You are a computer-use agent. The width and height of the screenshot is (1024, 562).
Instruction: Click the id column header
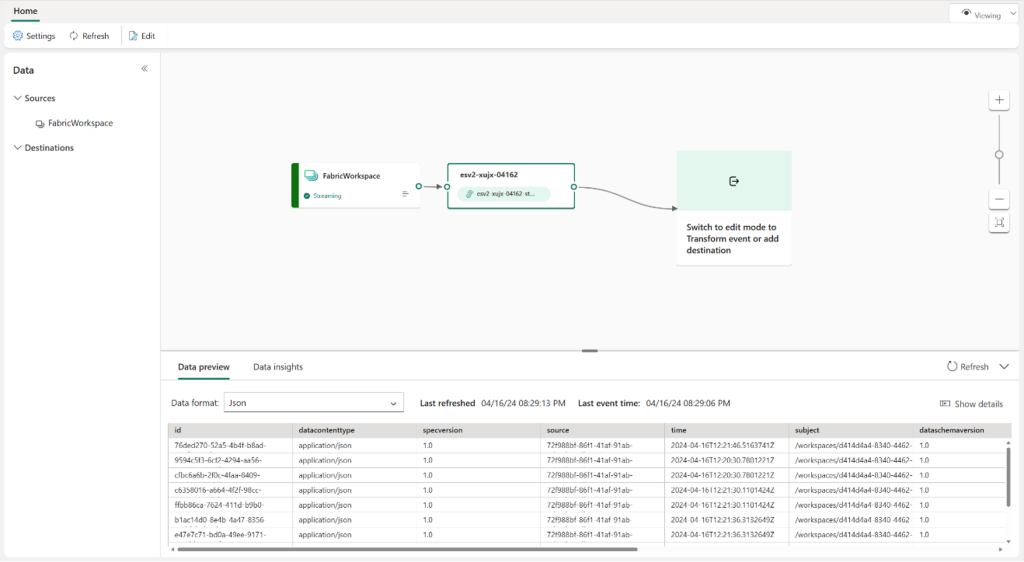pyautogui.click(x=230, y=430)
